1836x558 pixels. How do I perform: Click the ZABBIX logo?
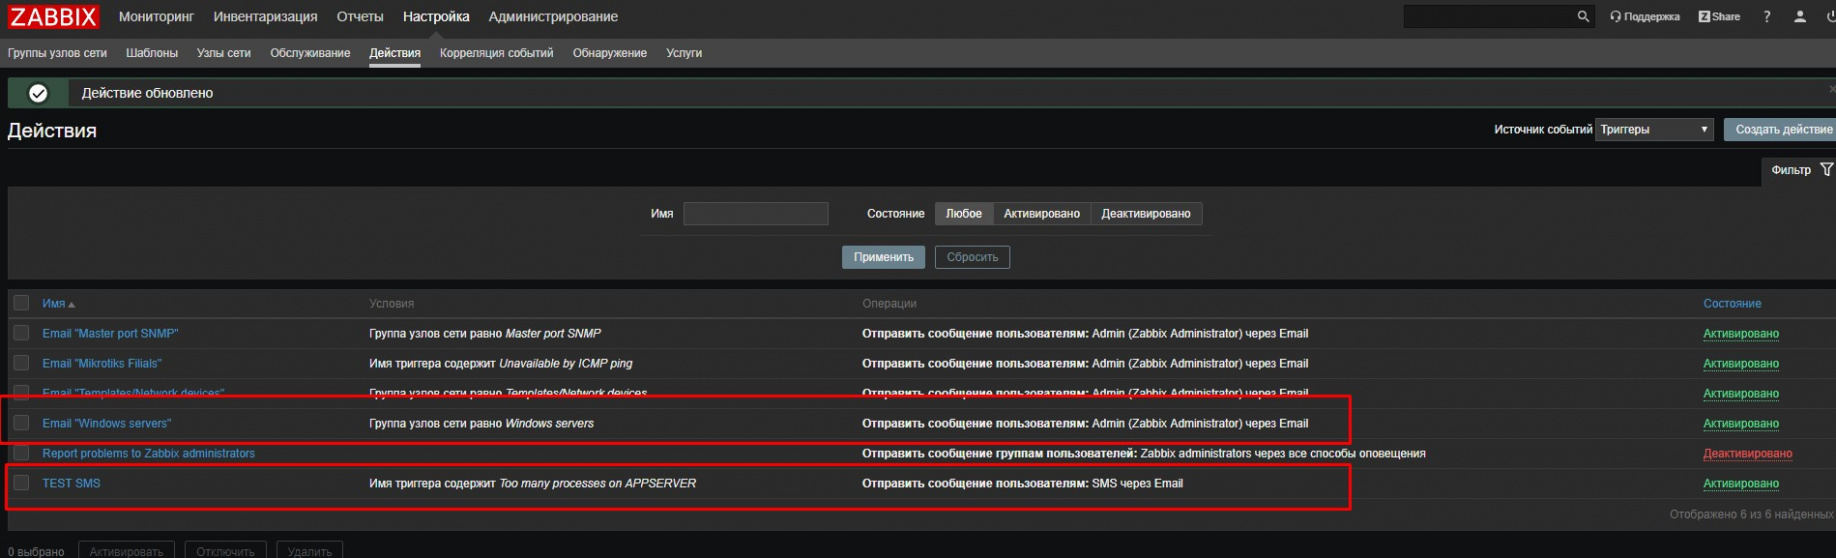pos(53,17)
